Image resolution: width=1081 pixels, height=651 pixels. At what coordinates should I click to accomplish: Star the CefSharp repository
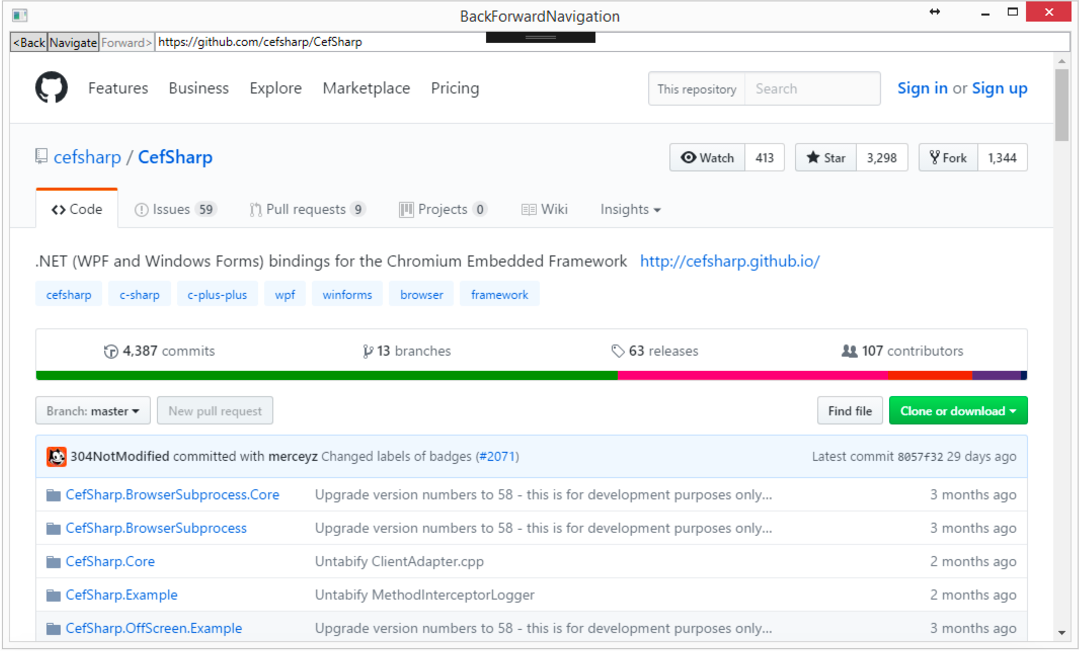pyautogui.click(x=826, y=158)
